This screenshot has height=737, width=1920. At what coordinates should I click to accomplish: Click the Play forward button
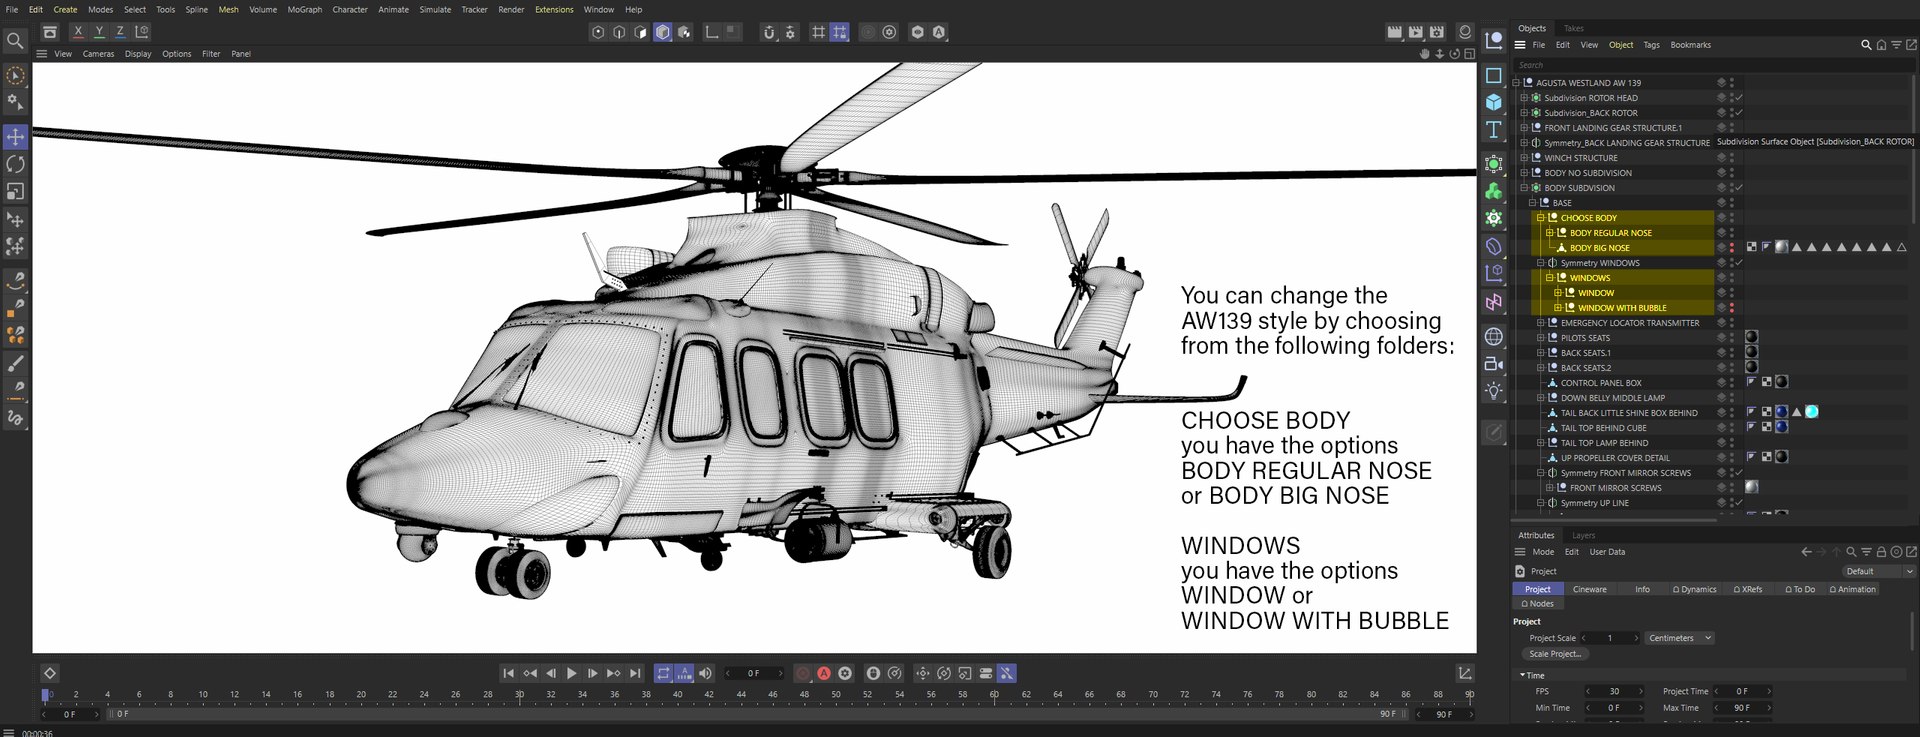click(571, 673)
